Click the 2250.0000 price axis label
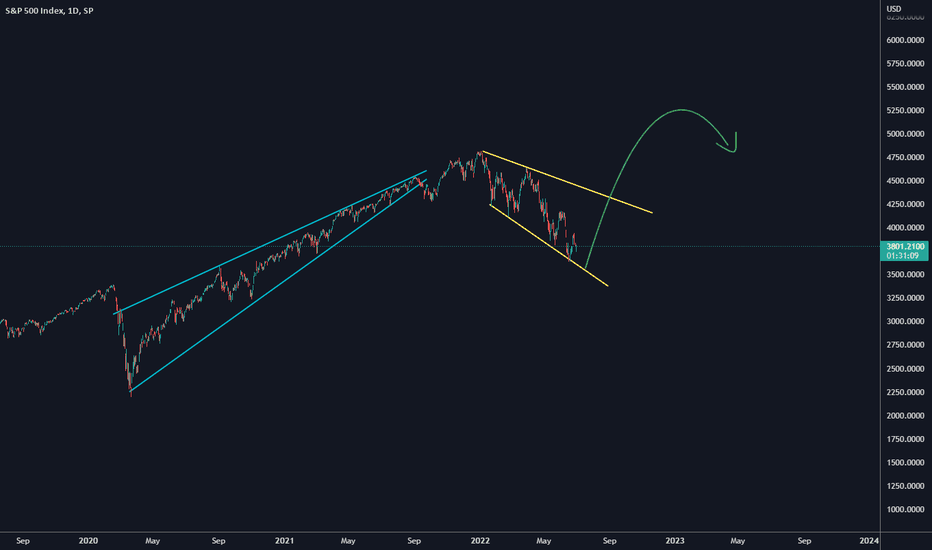 tap(905, 392)
